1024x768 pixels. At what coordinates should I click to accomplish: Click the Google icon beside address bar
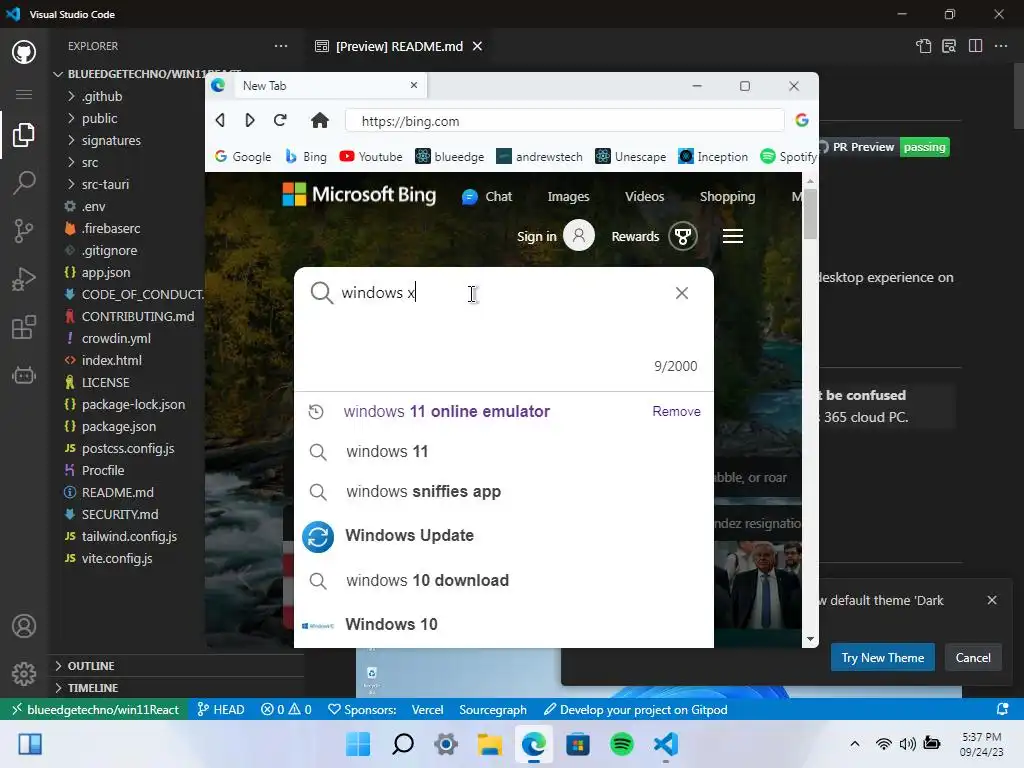tap(802, 120)
